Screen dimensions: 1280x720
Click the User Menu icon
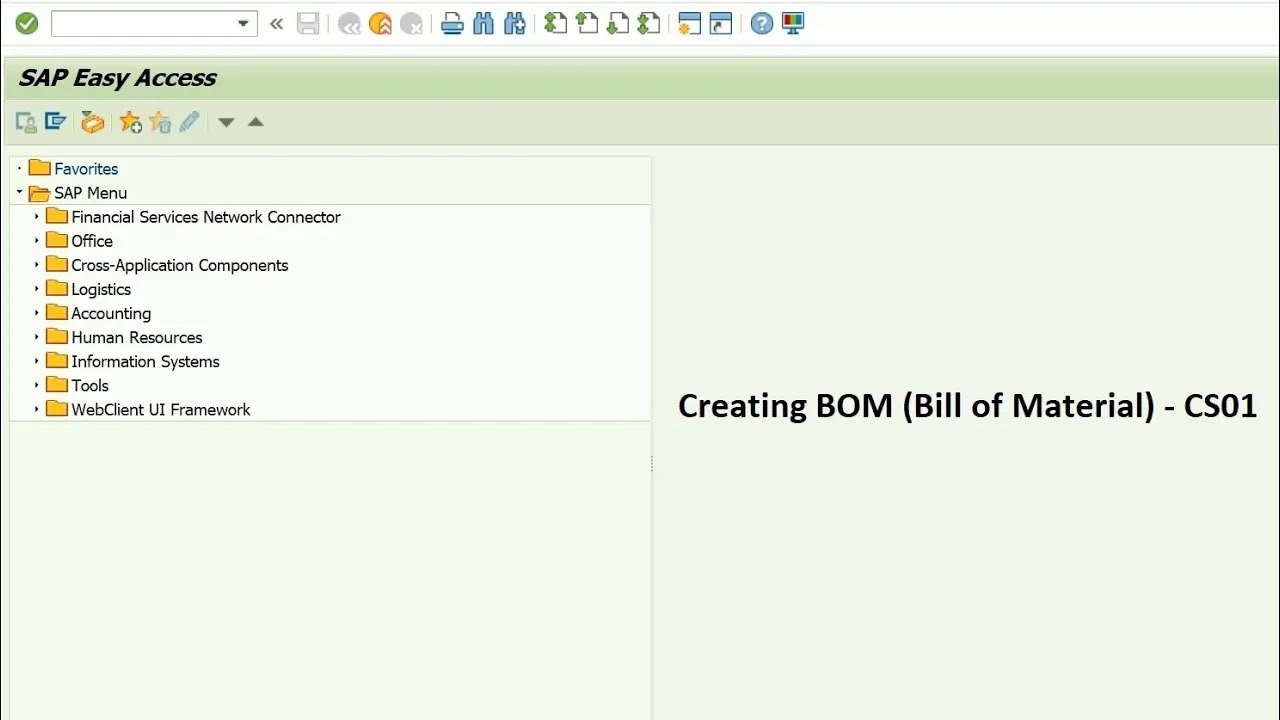26,122
